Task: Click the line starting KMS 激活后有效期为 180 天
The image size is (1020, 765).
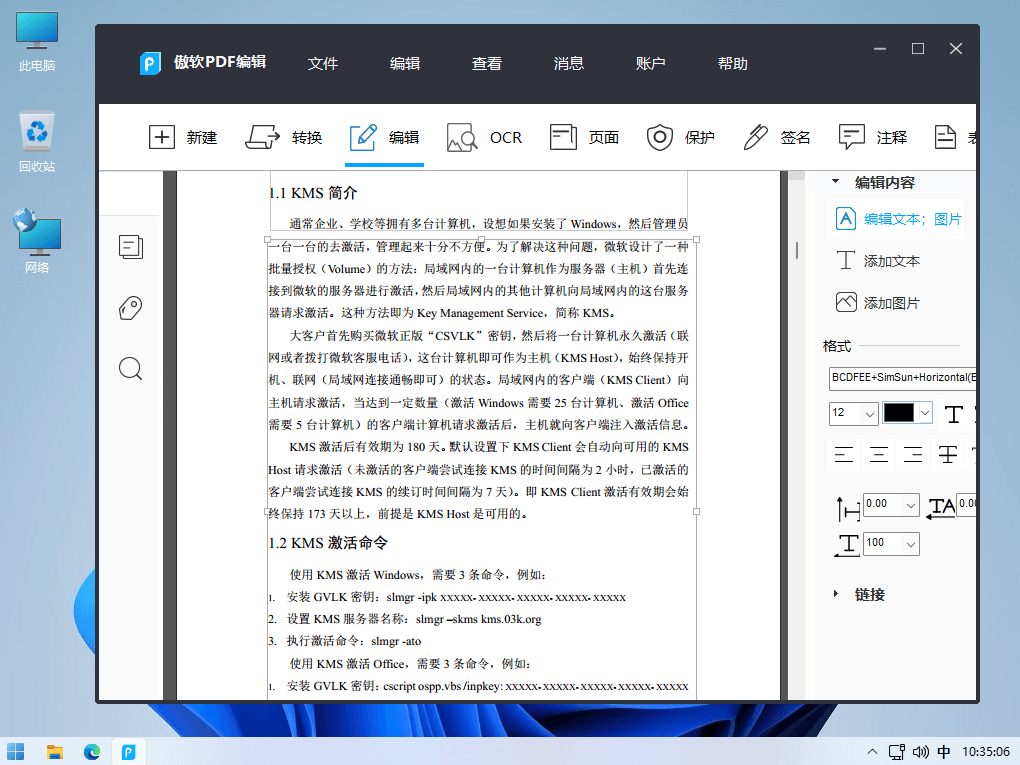Action: (x=489, y=447)
